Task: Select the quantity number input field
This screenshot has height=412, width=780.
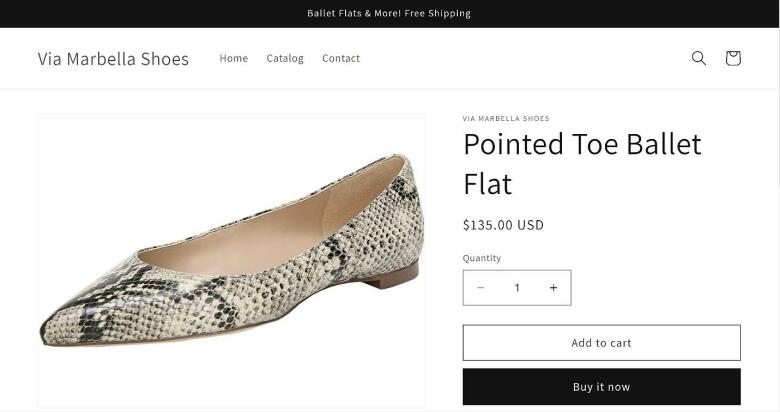Action: 517,288
